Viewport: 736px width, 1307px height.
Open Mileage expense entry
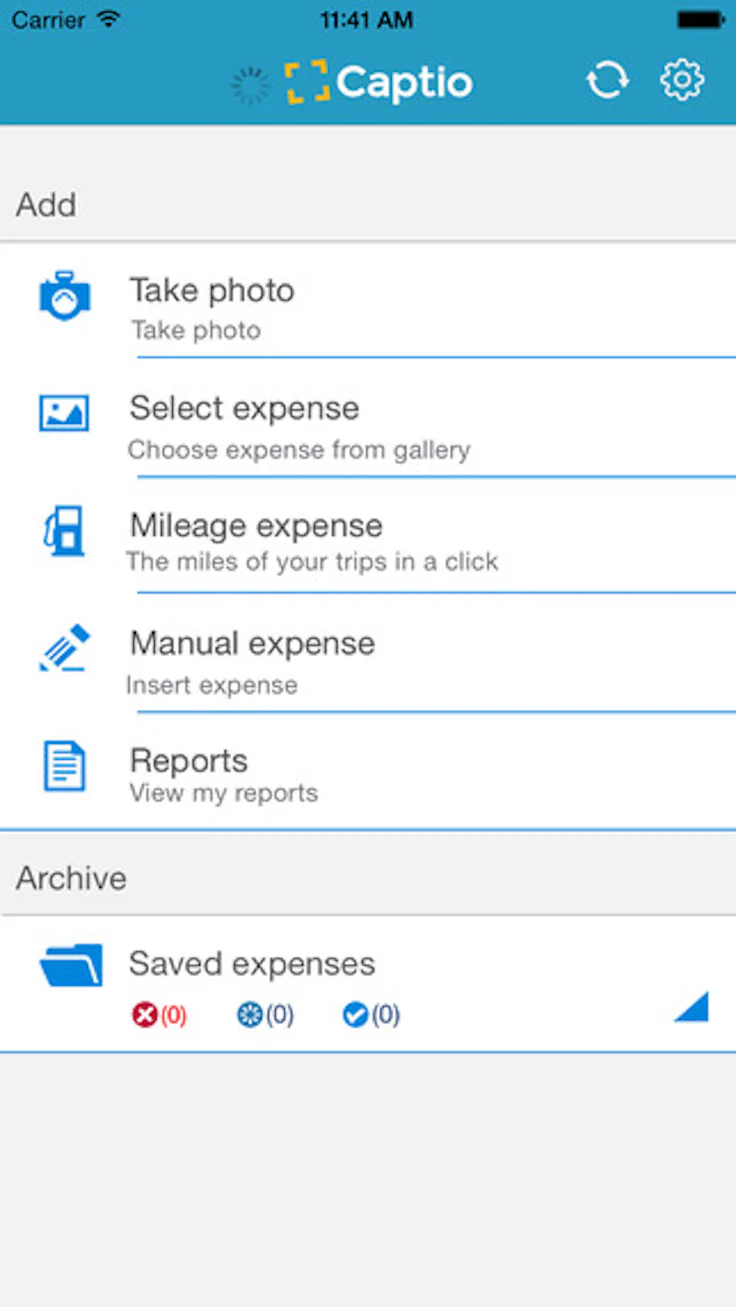tap(368, 536)
